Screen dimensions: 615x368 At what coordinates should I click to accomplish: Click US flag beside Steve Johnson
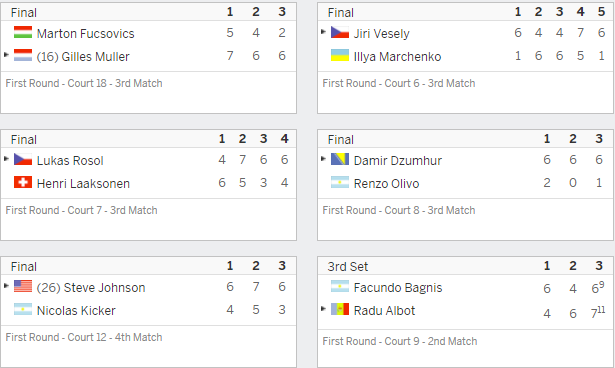pyautogui.click(x=23, y=286)
